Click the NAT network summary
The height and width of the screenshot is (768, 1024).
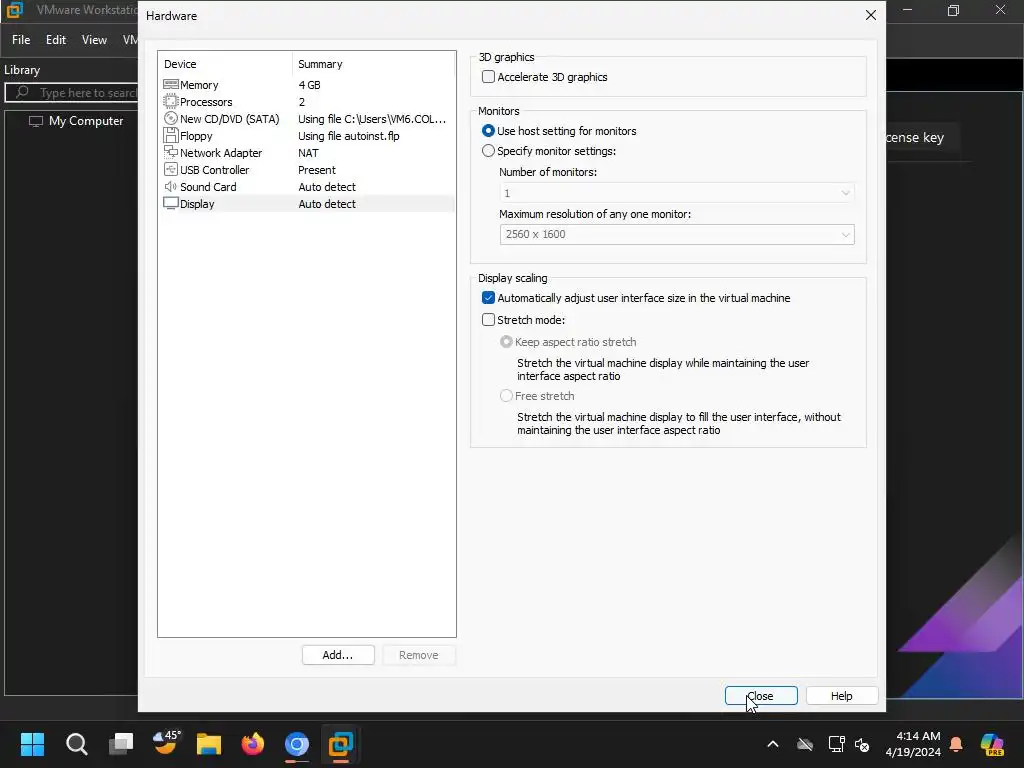[x=308, y=153]
